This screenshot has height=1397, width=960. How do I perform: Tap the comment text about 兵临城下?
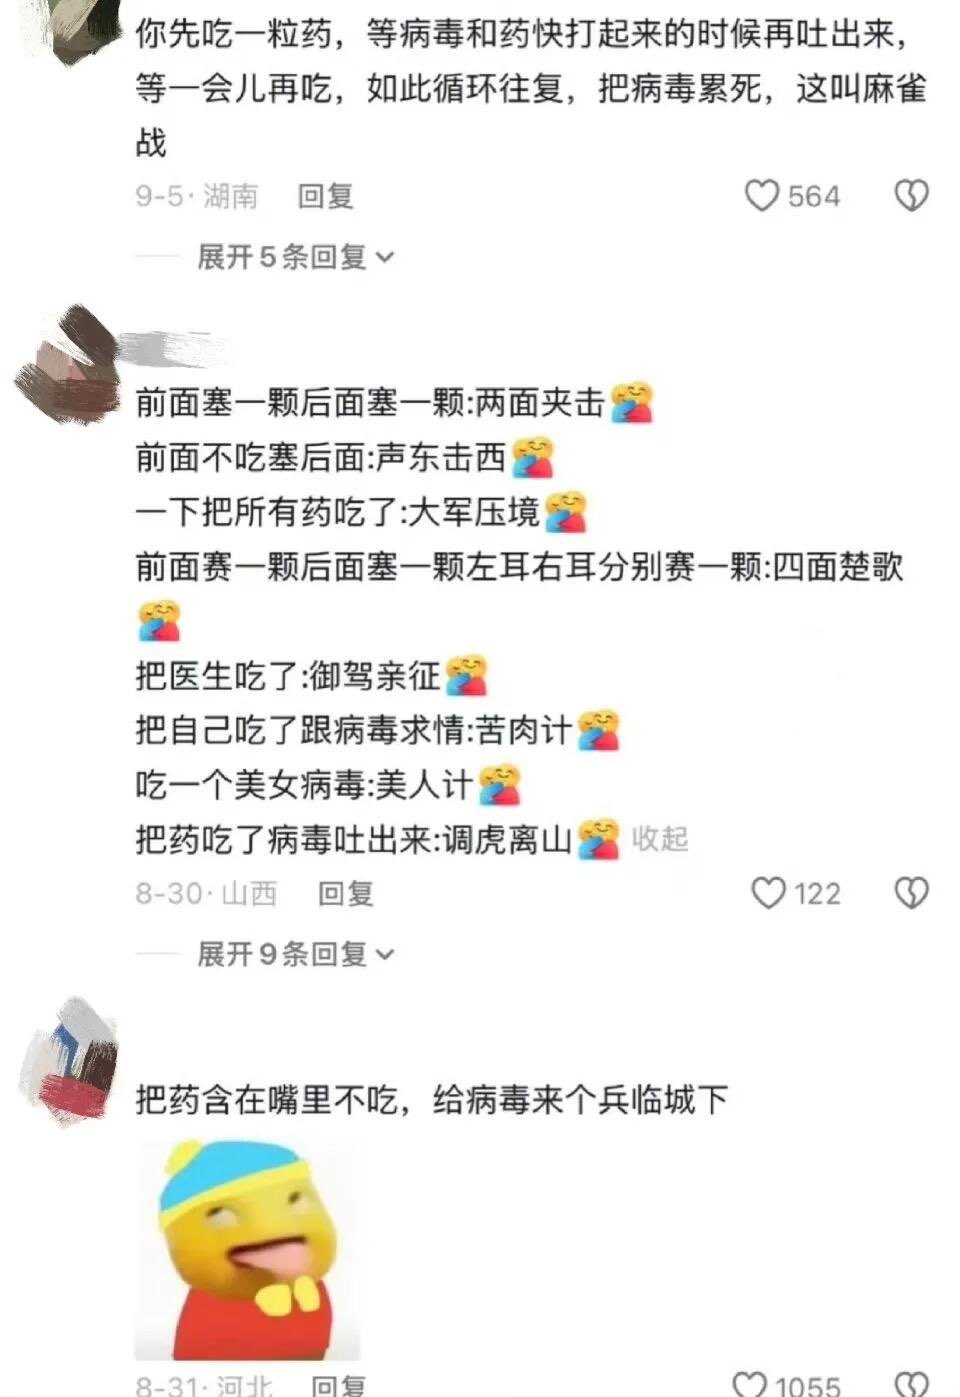pyautogui.click(x=432, y=1100)
